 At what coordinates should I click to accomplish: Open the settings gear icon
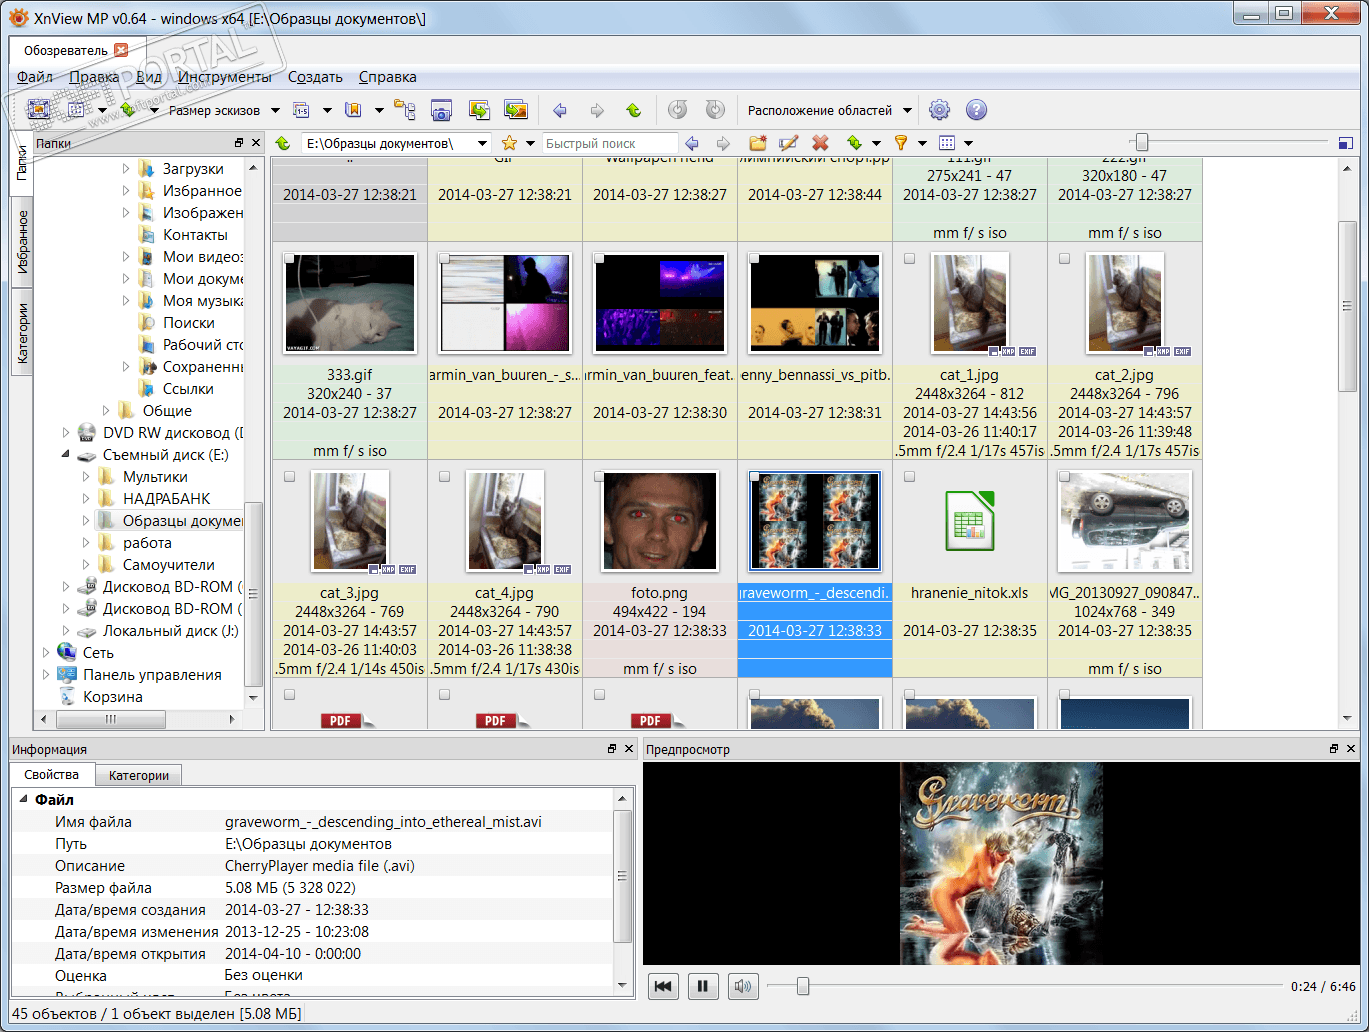[939, 110]
